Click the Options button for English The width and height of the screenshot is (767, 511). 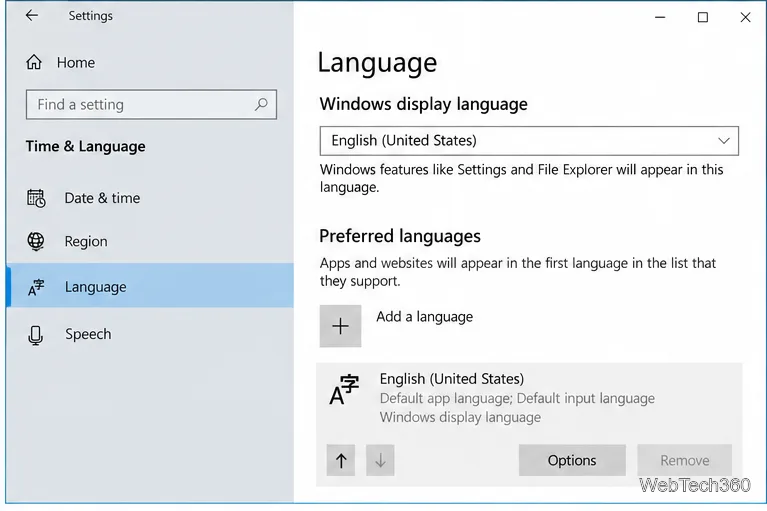[x=572, y=460]
